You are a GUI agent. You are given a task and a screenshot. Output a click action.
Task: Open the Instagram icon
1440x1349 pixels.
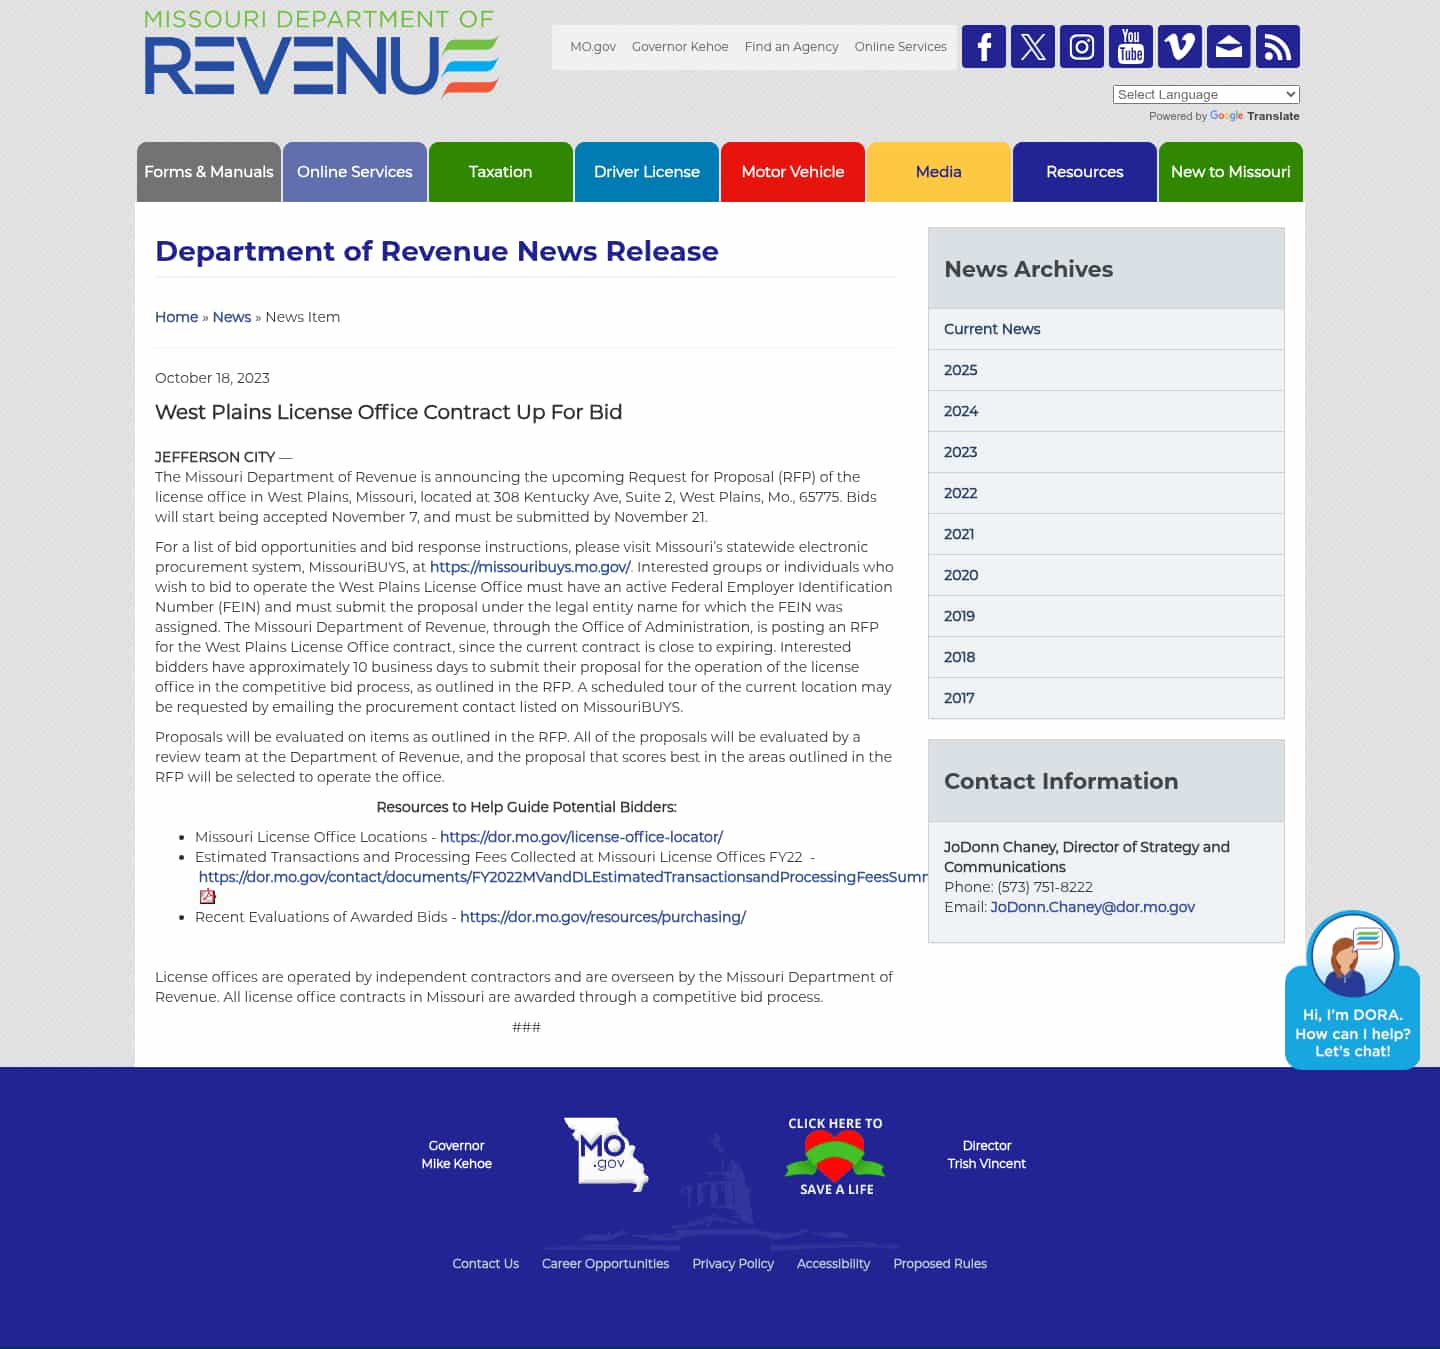click(x=1081, y=46)
